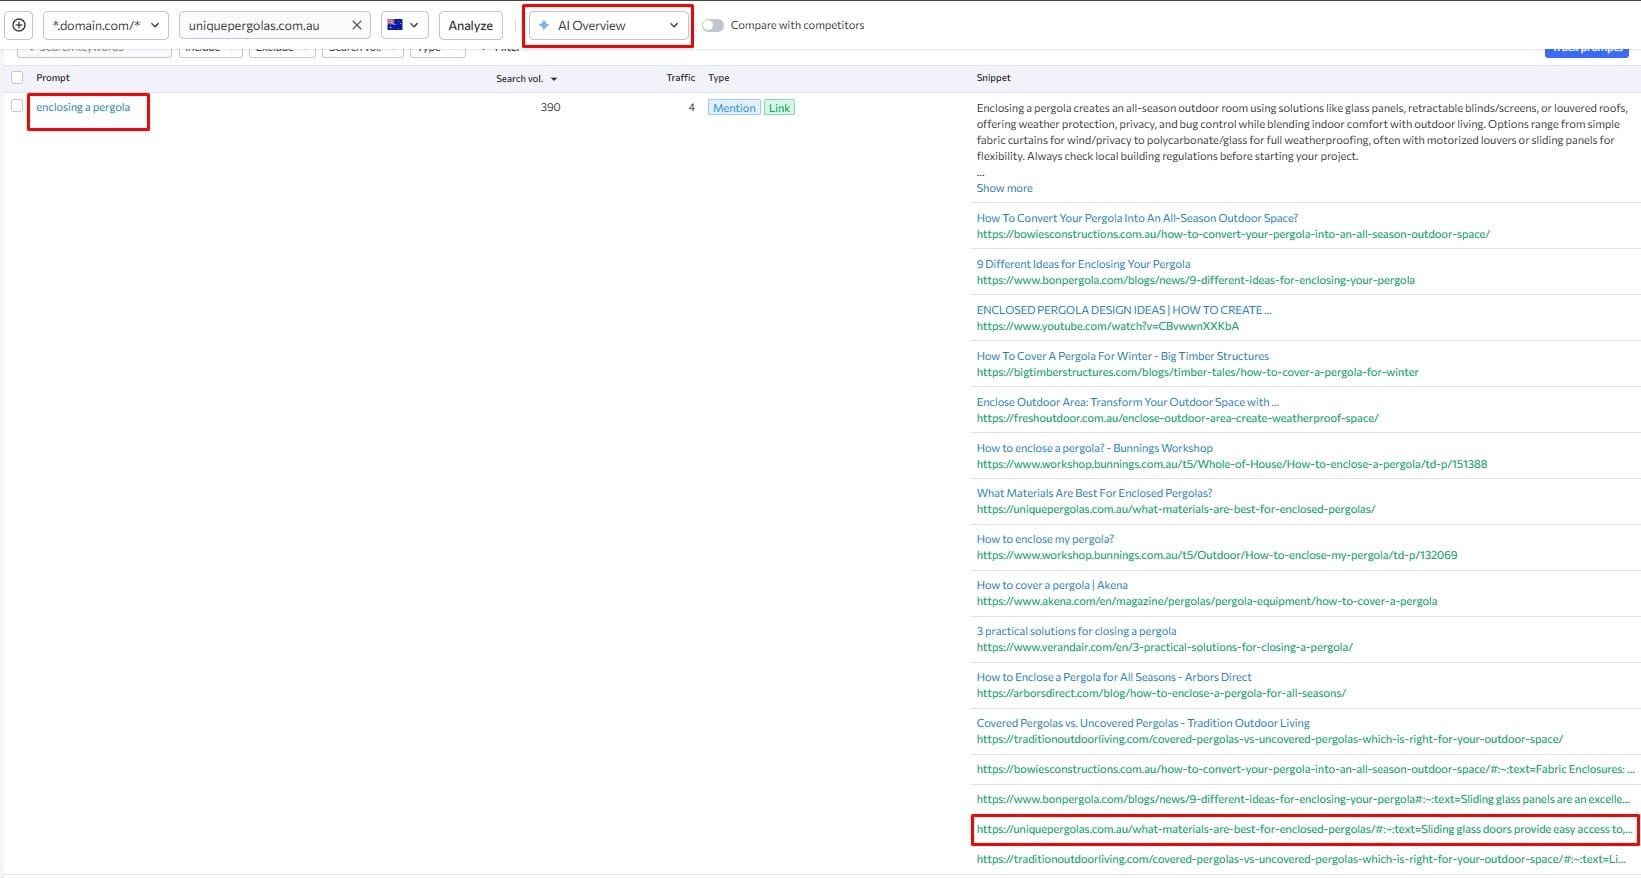Open the enclosing a pergola prompt link
Screen dimensions: 1641x878
(83, 107)
